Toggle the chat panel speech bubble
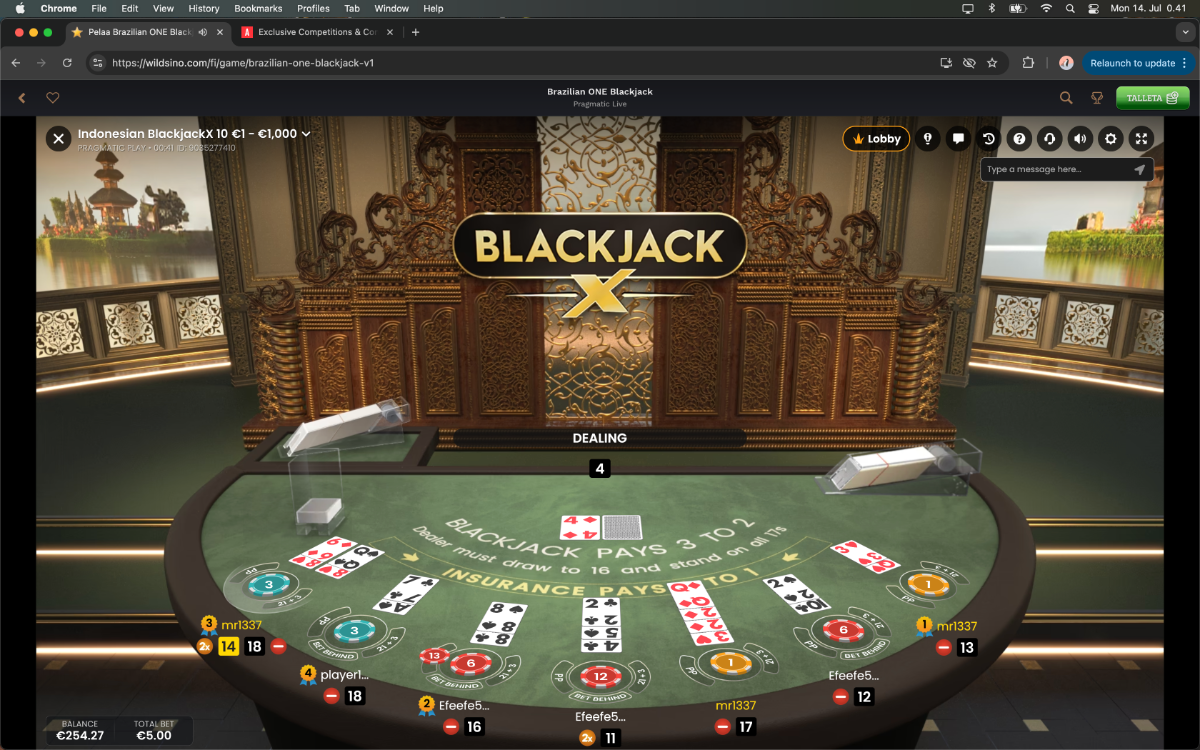Viewport: 1200px width, 750px height. click(958, 139)
